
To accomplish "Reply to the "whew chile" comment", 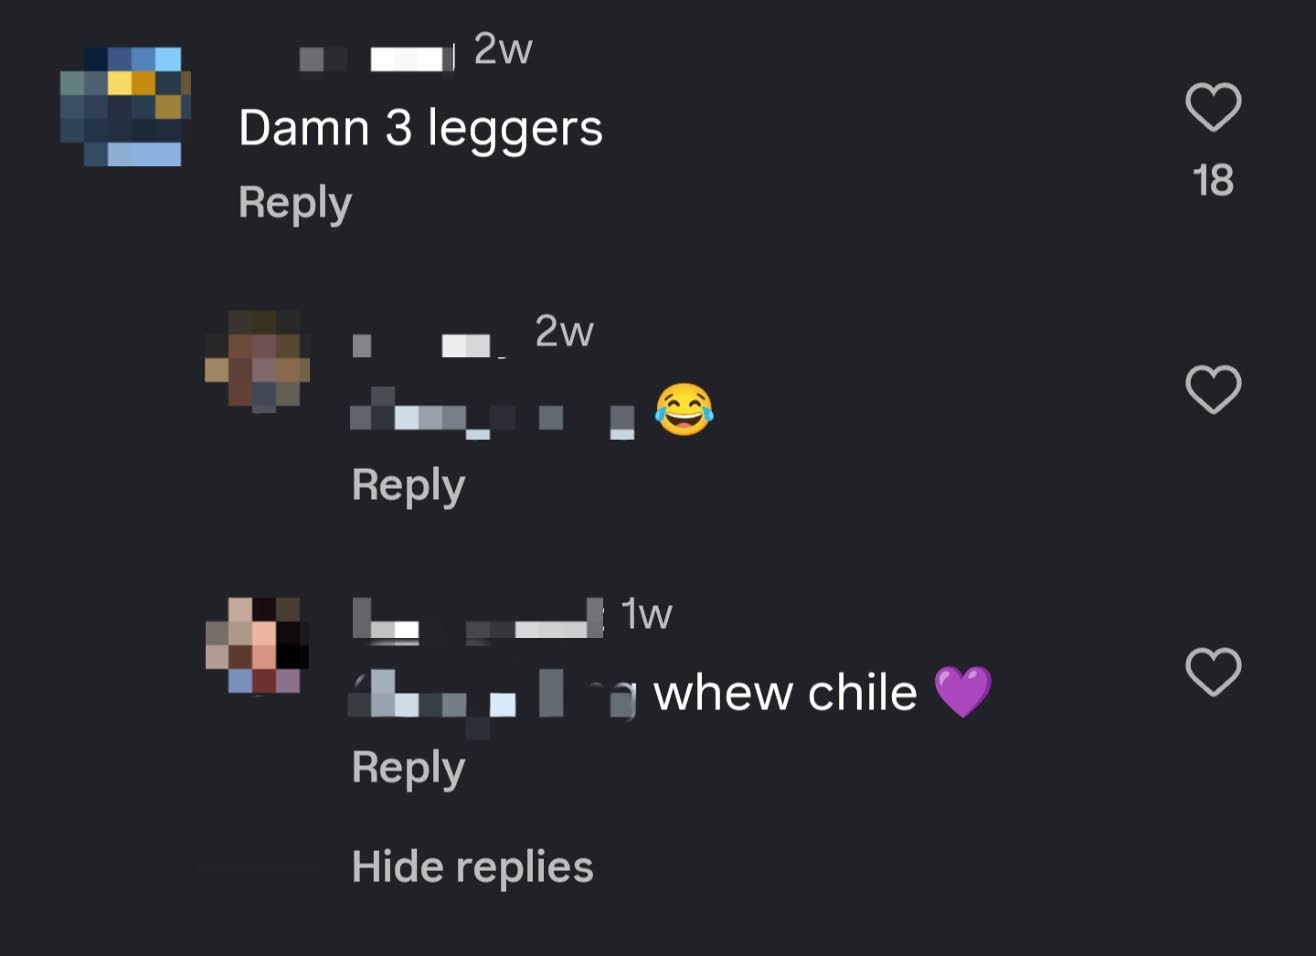I will click(x=408, y=768).
